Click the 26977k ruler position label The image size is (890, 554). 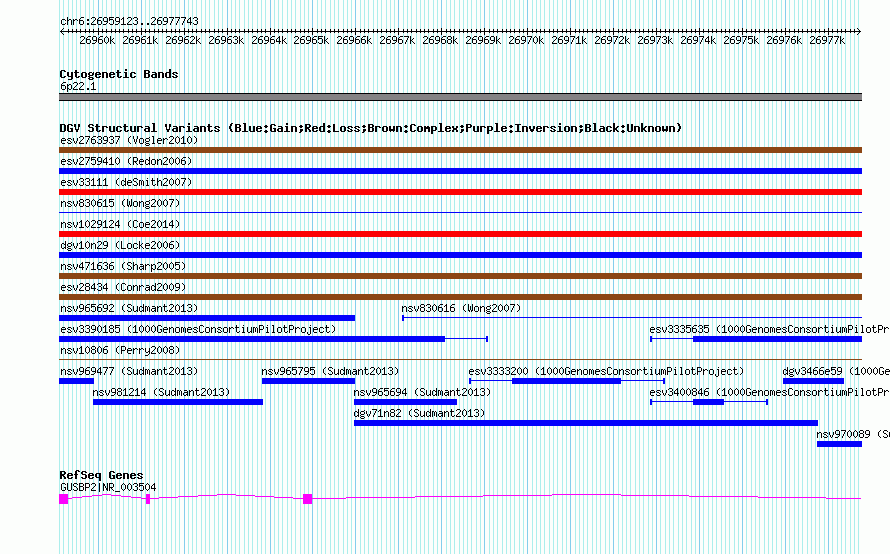827,40
